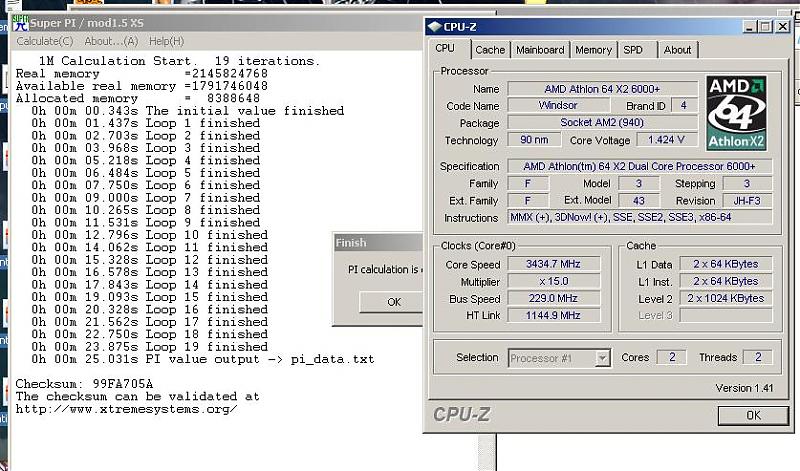
Task: Click the Instructions field listing MMX, SSE
Action: pyautogui.click(x=639, y=217)
